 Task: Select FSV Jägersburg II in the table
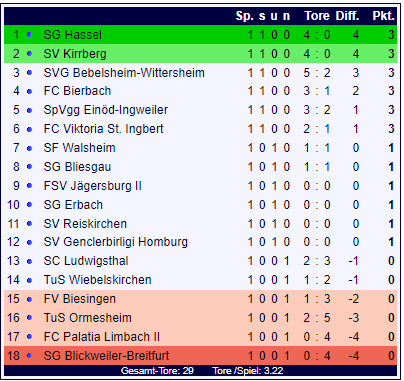coord(92,186)
